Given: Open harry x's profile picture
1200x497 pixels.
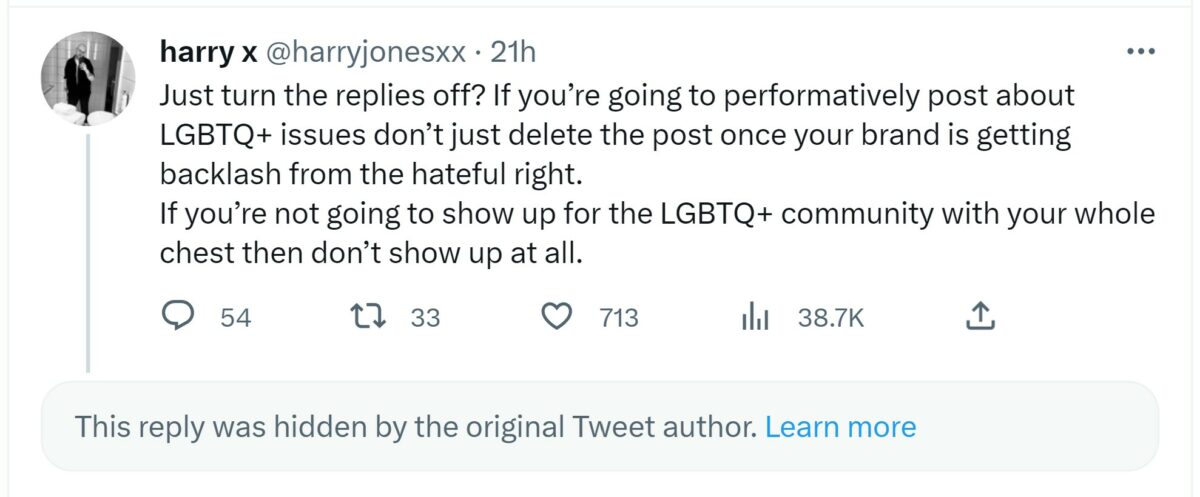Looking at the screenshot, I should 88,78.
